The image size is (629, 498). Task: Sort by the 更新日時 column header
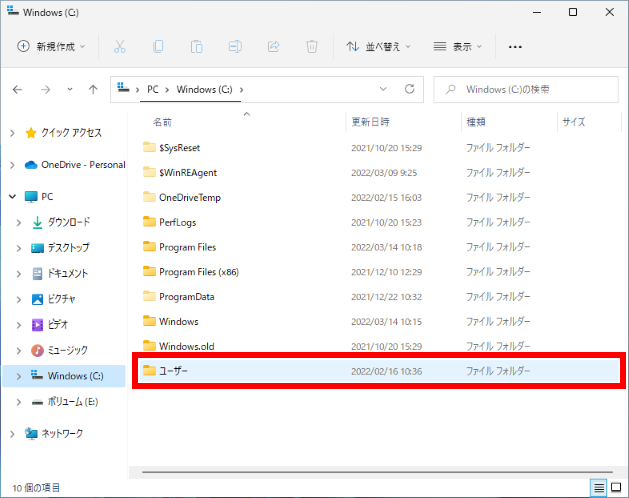370,122
